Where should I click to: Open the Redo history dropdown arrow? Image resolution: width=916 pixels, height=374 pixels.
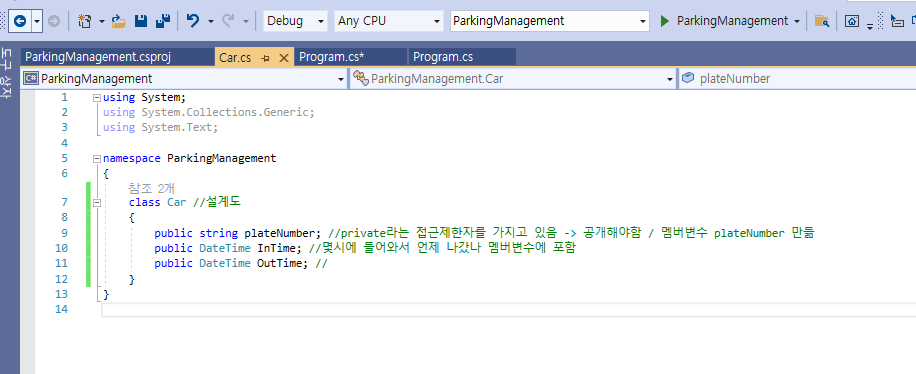click(x=245, y=22)
